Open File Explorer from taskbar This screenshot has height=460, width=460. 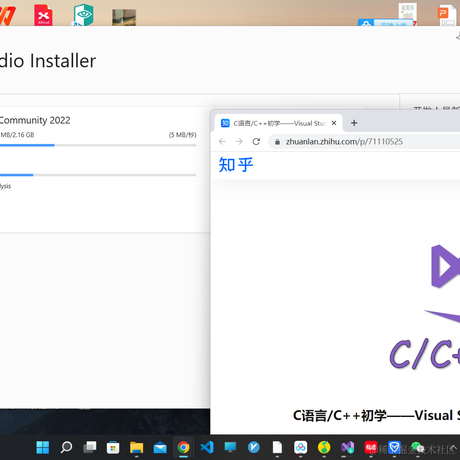point(137,447)
